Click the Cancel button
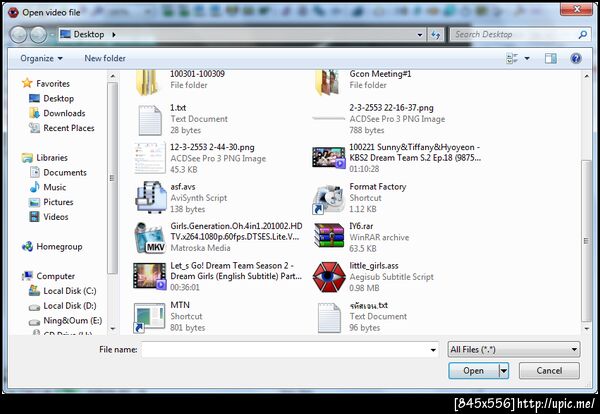Viewport: 600px width, 414px height. pyautogui.click(x=549, y=371)
